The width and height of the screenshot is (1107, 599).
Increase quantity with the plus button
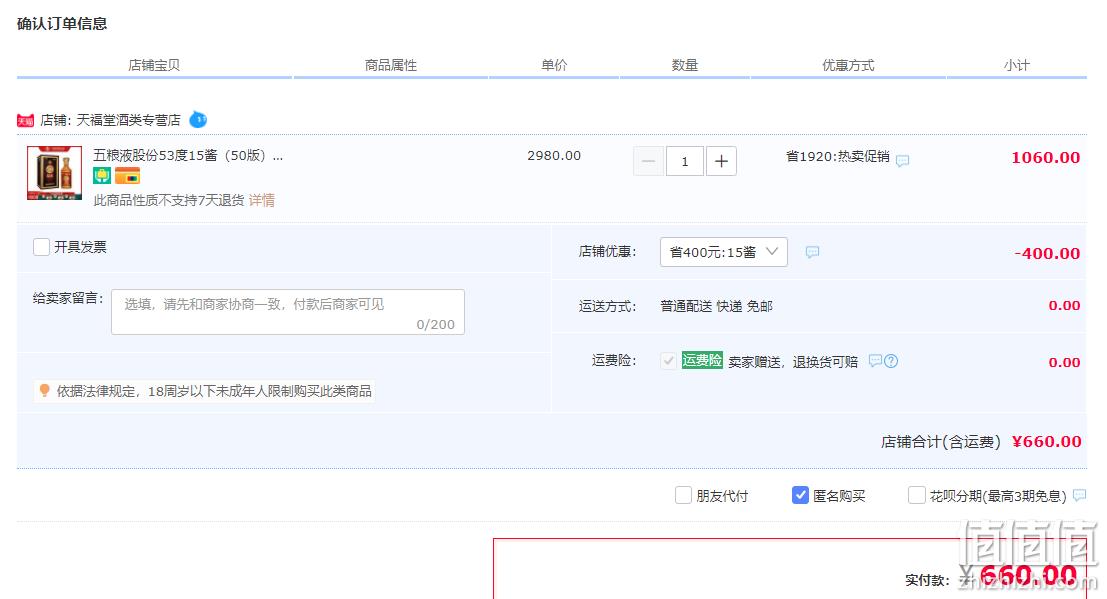[x=721, y=161]
